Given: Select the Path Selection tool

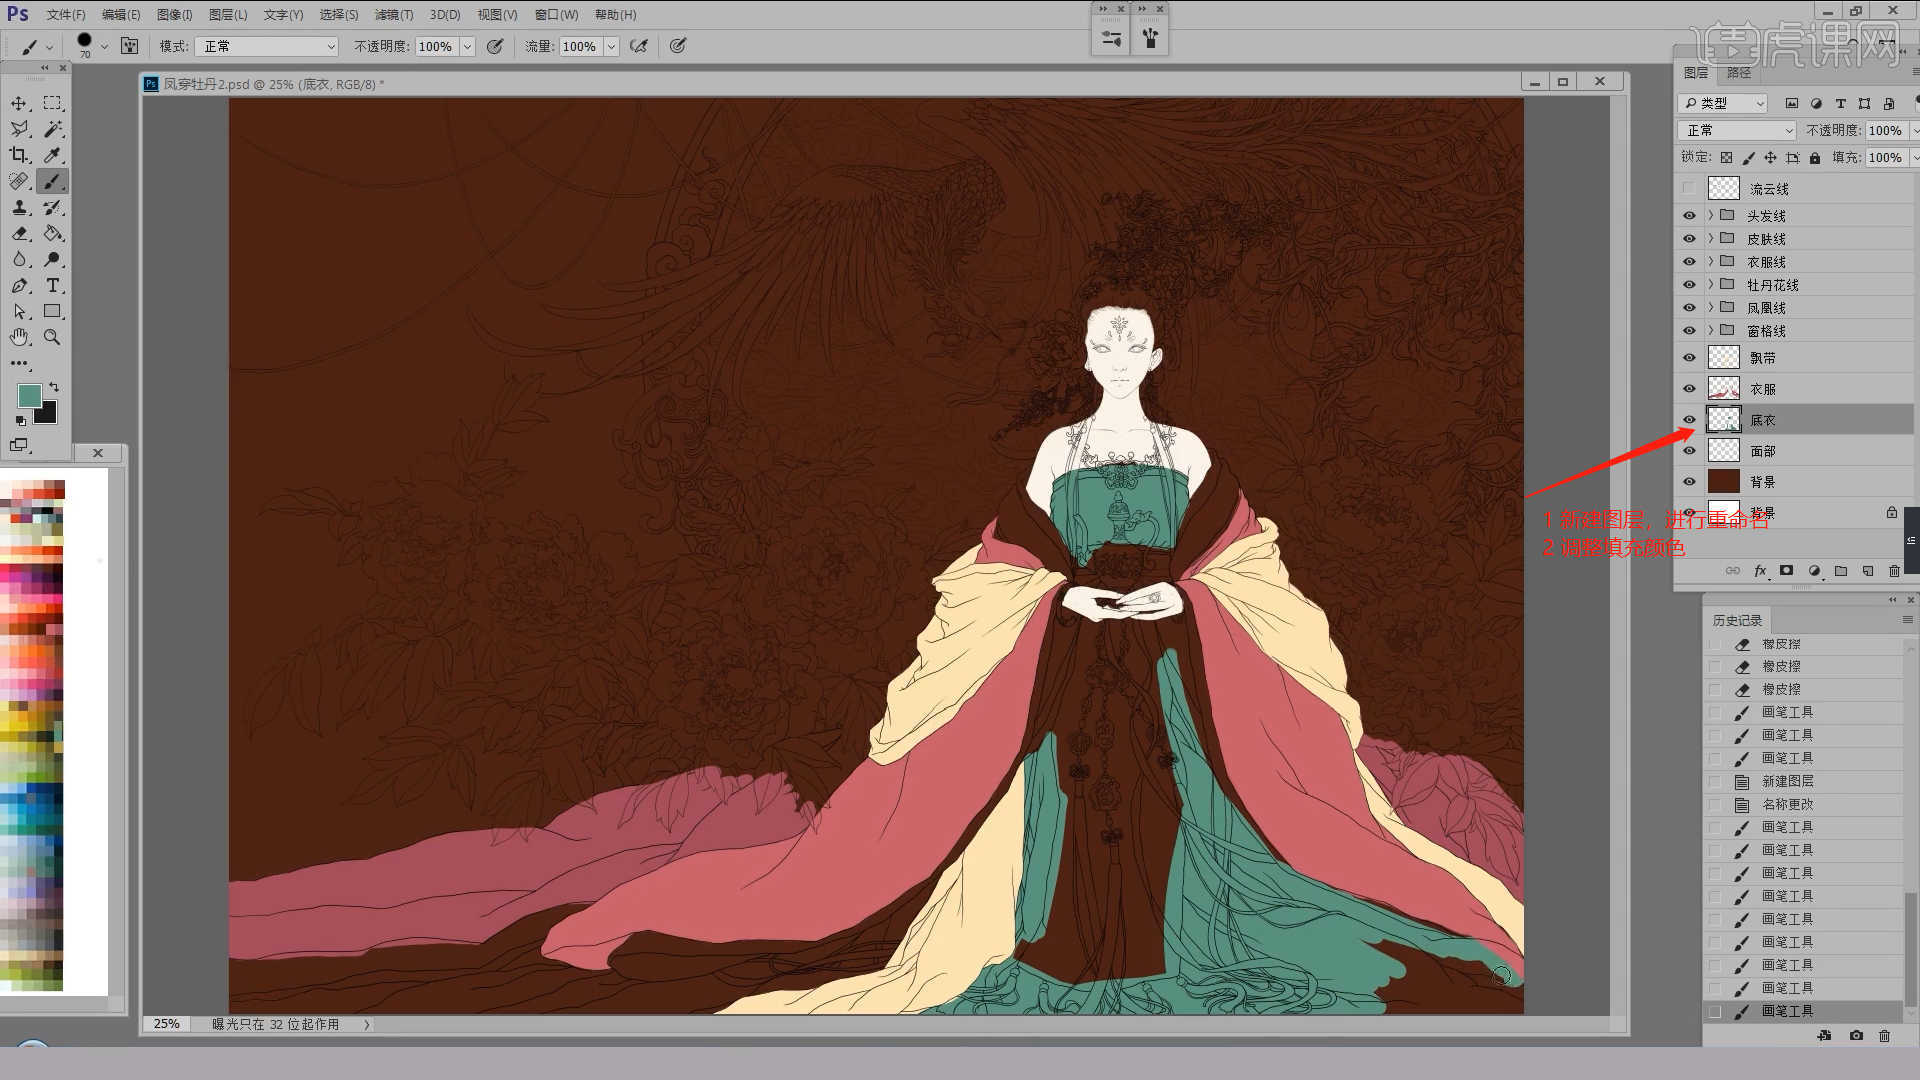Looking at the screenshot, I should pos(19,311).
